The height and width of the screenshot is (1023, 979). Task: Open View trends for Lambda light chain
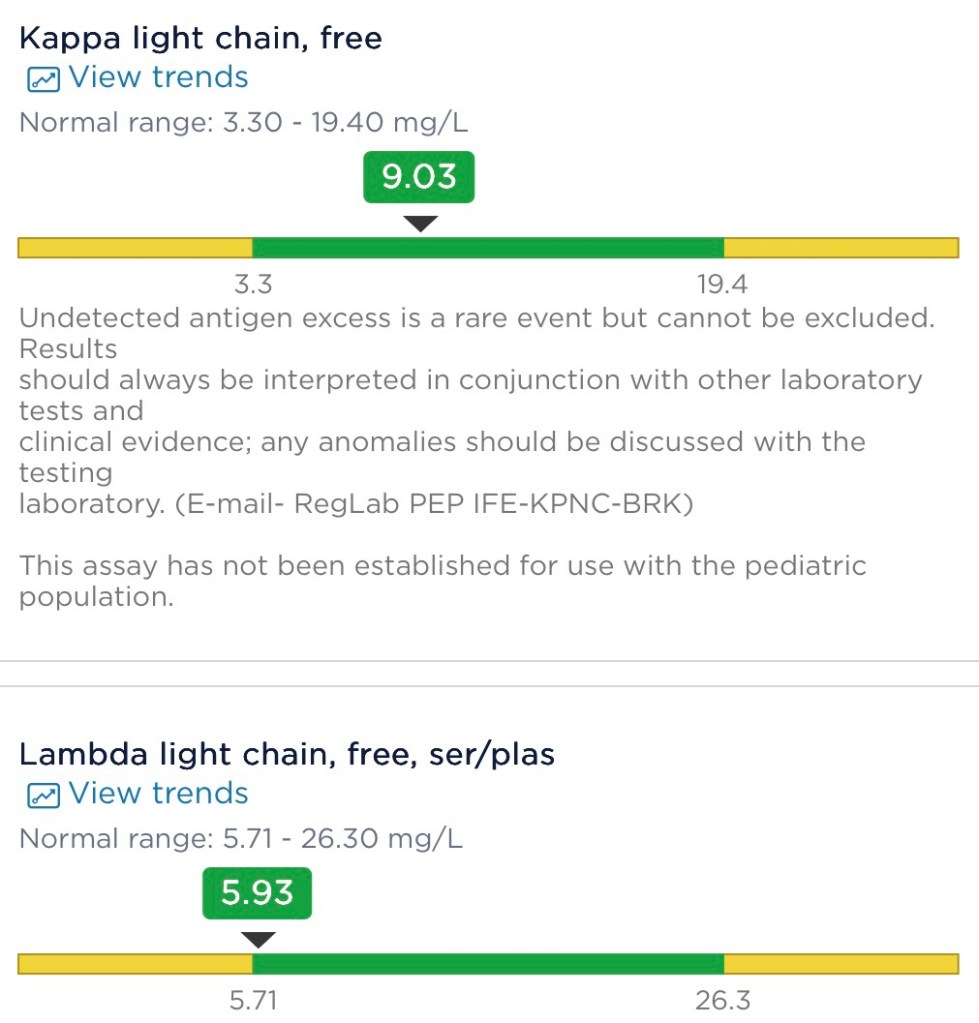click(x=158, y=794)
